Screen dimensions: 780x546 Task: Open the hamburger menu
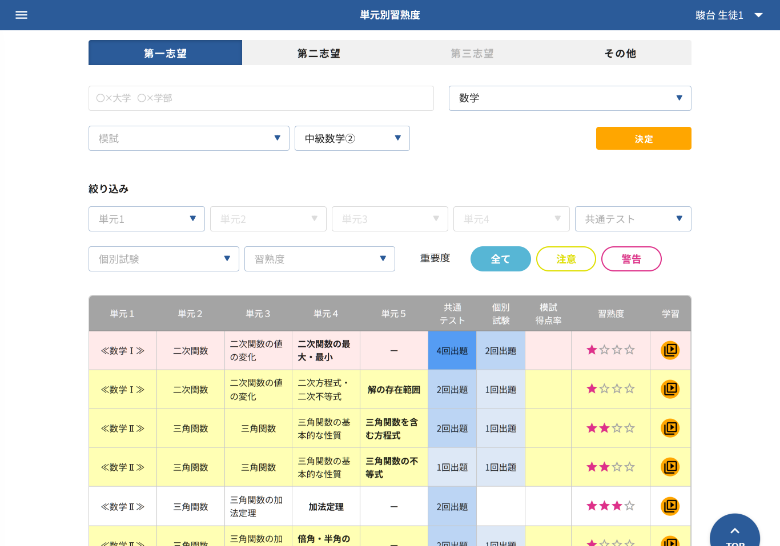pyautogui.click(x=21, y=15)
